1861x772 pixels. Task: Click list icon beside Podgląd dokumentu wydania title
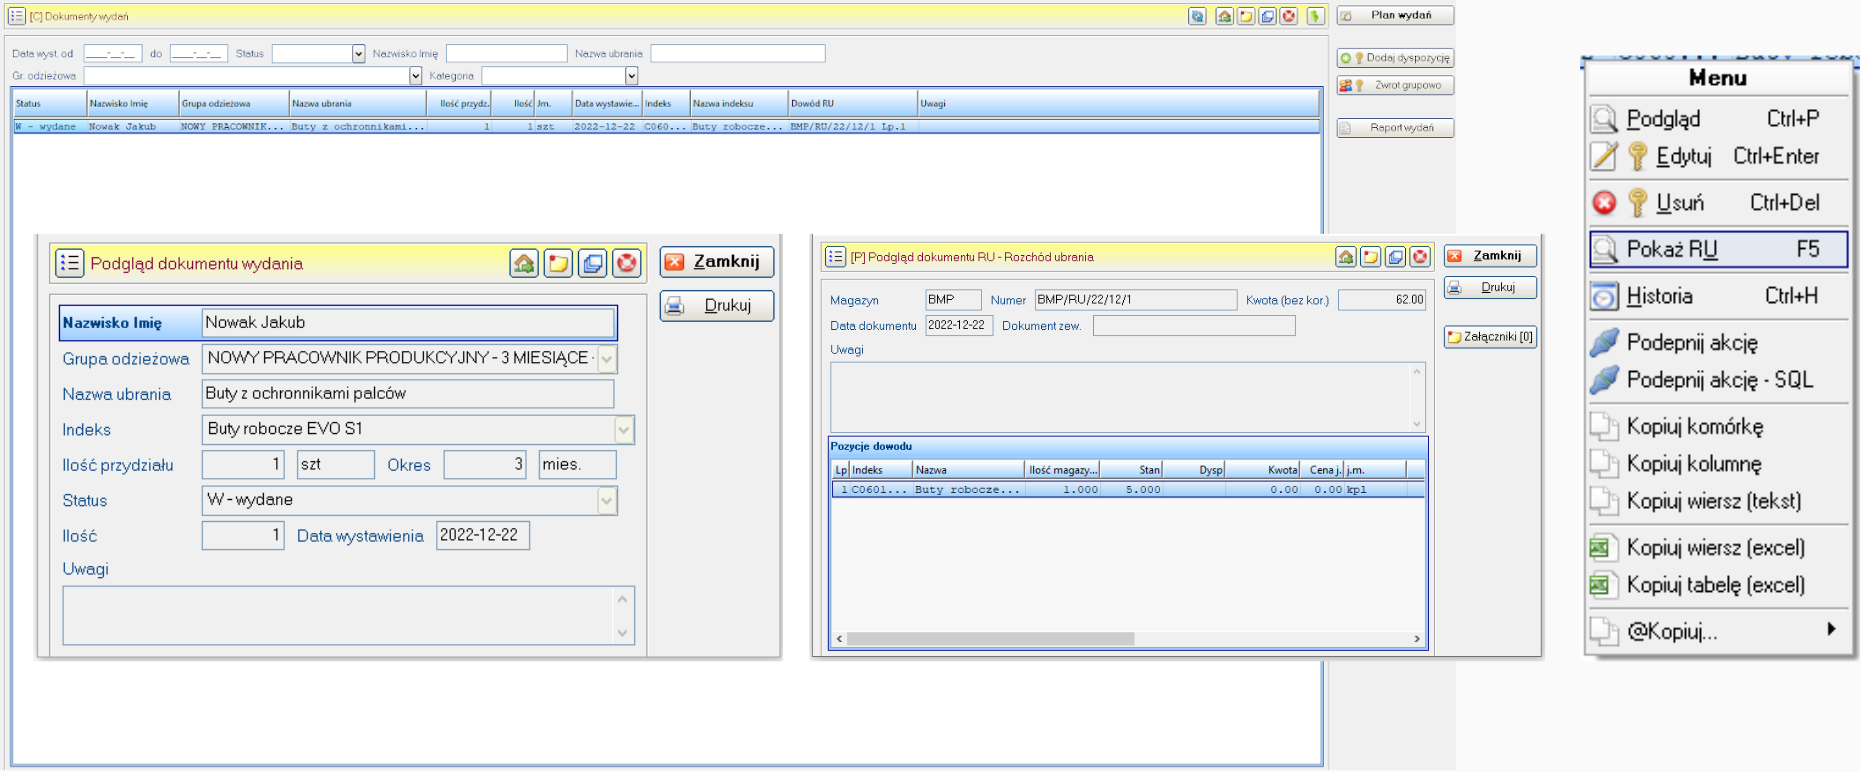click(70, 263)
